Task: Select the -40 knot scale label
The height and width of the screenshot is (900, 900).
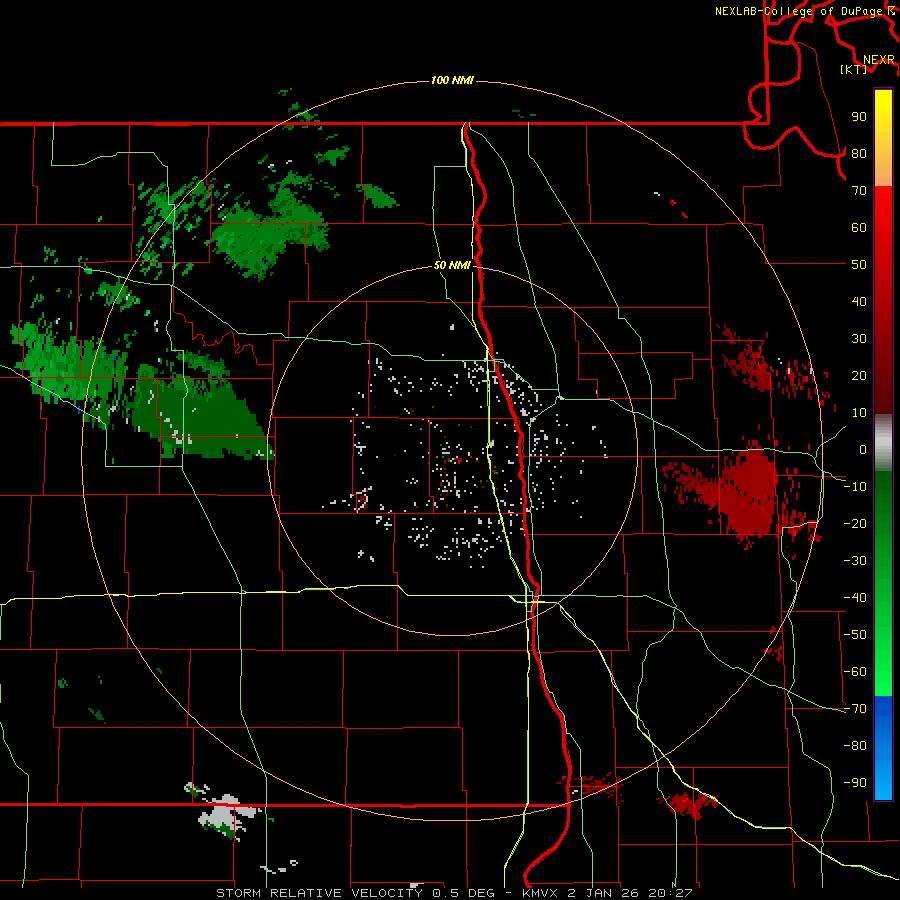Action: click(855, 598)
